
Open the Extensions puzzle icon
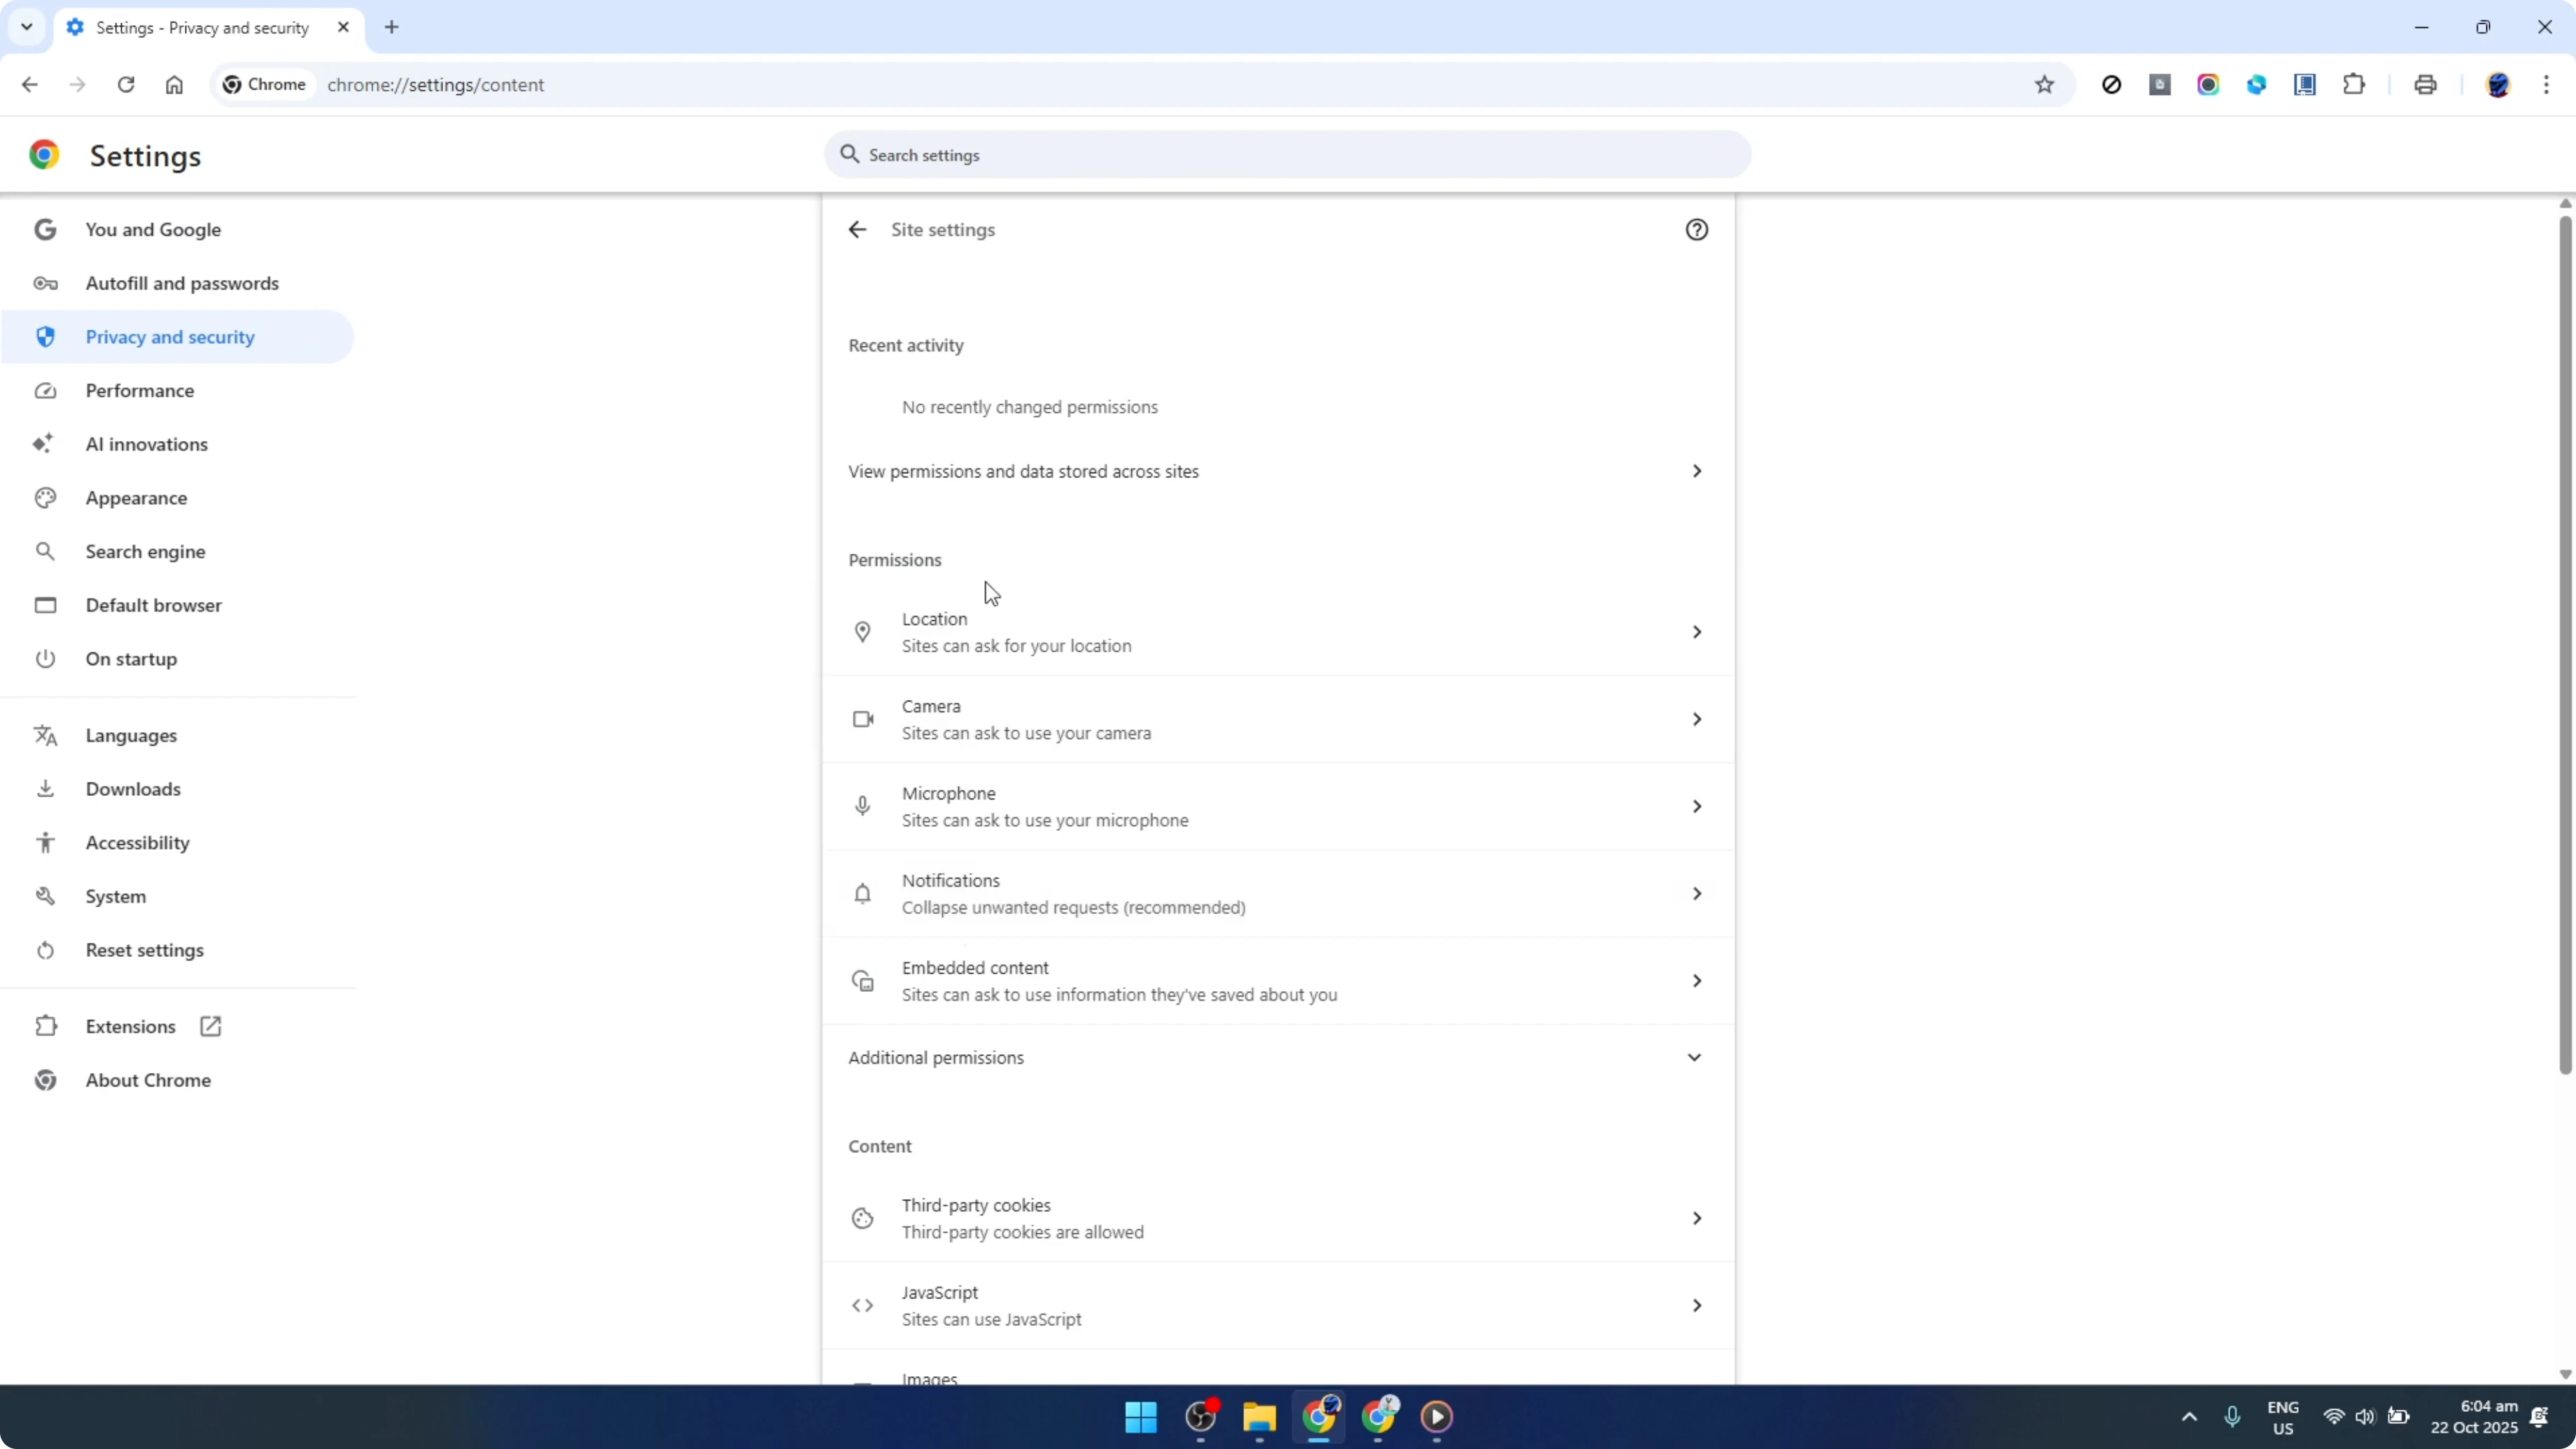pos(2354,85)
